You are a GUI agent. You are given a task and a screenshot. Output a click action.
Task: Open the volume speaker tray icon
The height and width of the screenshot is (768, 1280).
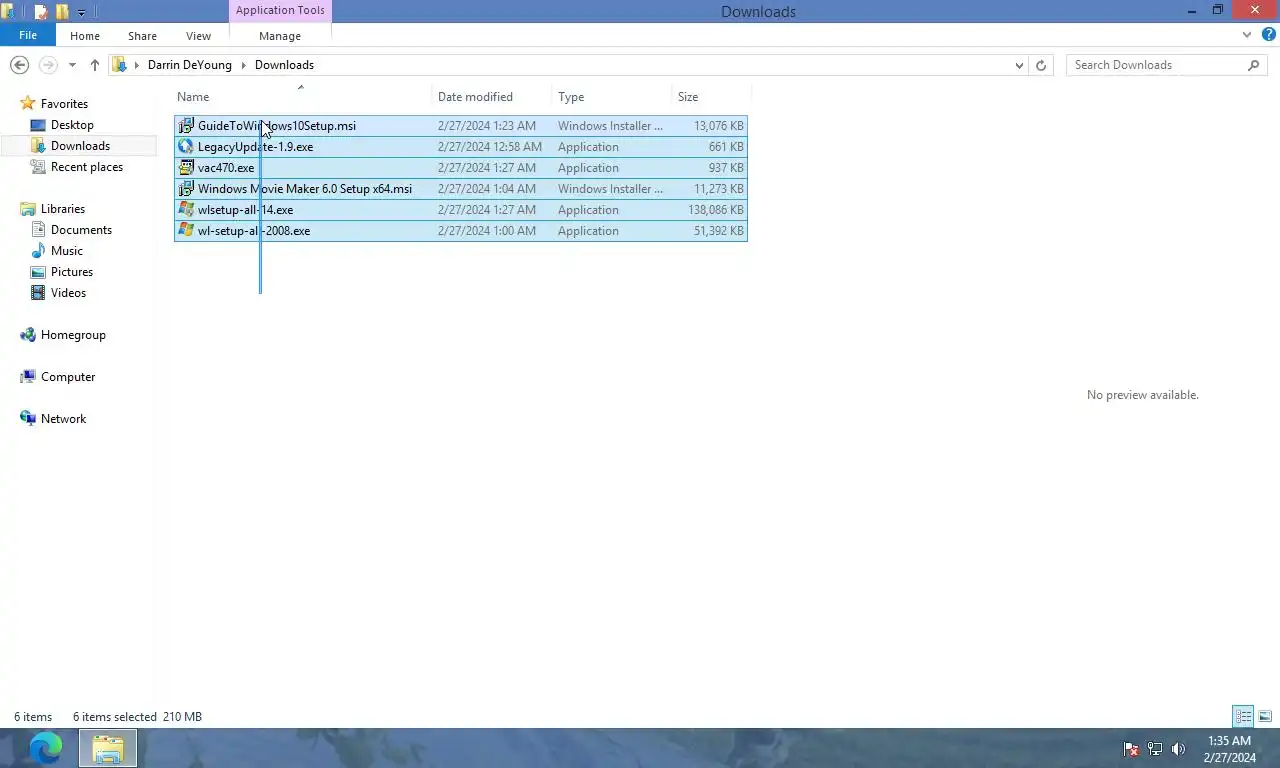click(x=1179, y=749)
